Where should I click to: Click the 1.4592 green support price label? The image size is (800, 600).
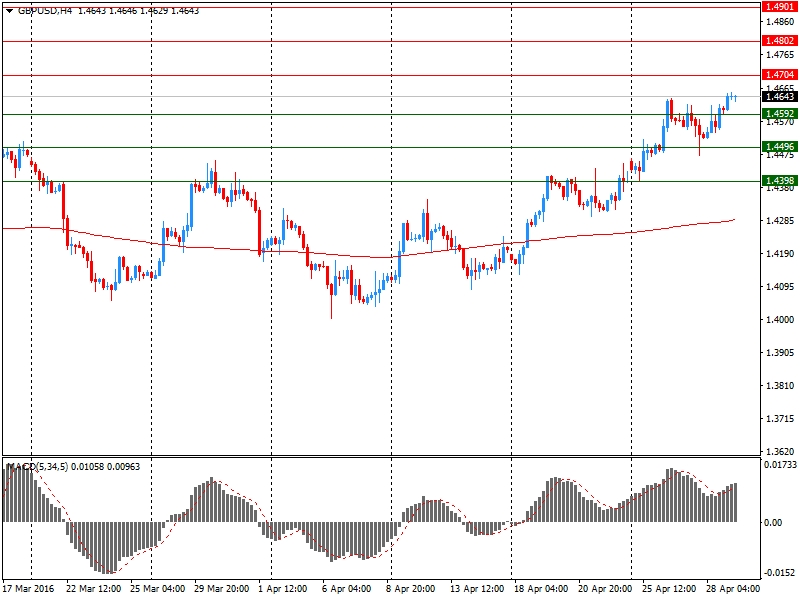tap(780, 114)
